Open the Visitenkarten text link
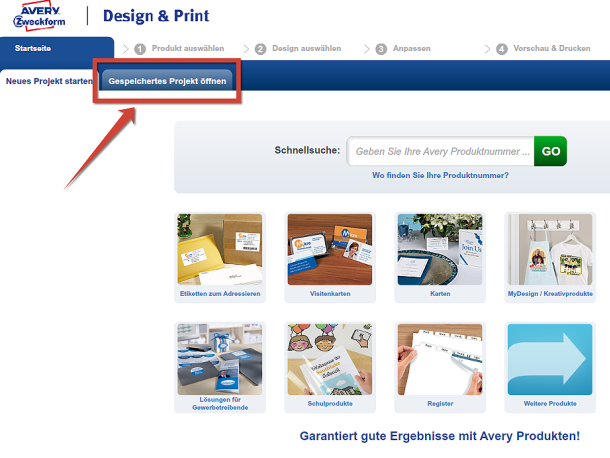 (x=330, y=294)
